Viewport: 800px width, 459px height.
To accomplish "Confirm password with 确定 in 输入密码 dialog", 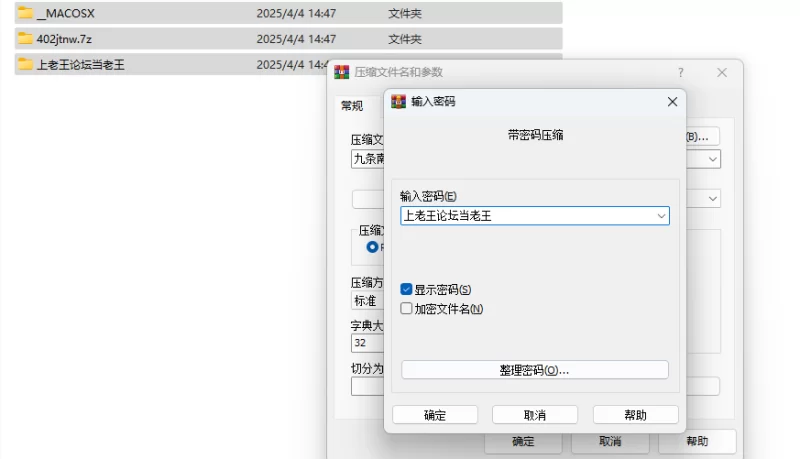I will click(435, 415).
